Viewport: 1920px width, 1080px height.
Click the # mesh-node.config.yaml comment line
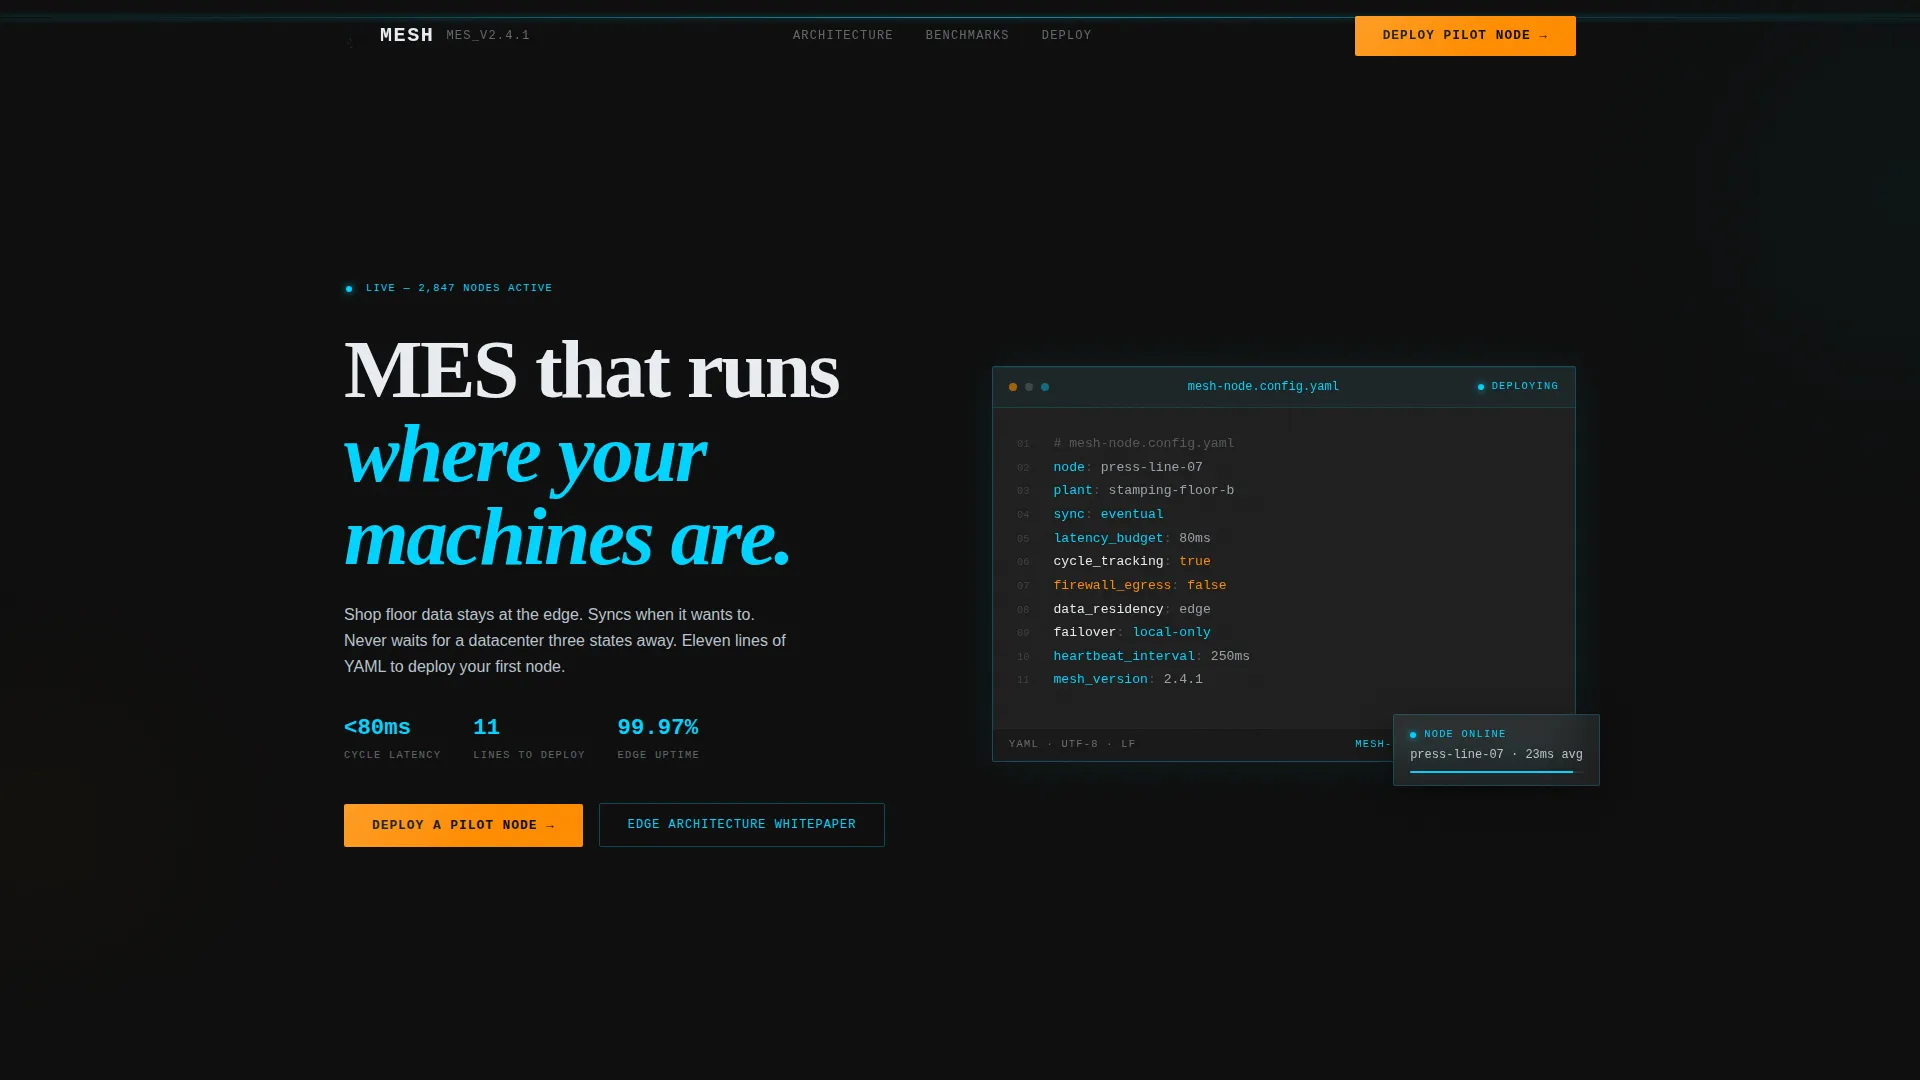coord(1143,443)
